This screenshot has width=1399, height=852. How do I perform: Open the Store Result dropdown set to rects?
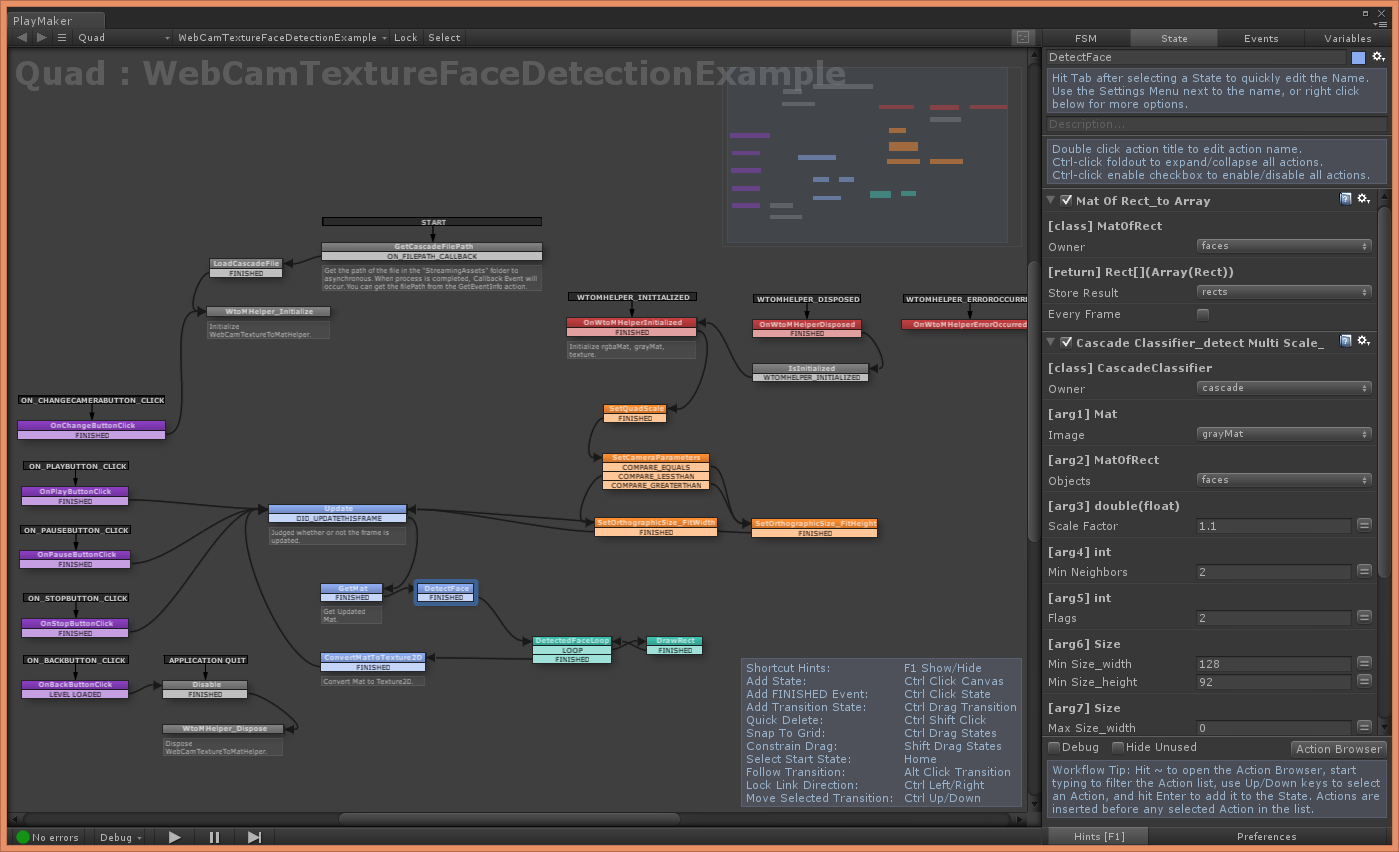(1283, 292)
